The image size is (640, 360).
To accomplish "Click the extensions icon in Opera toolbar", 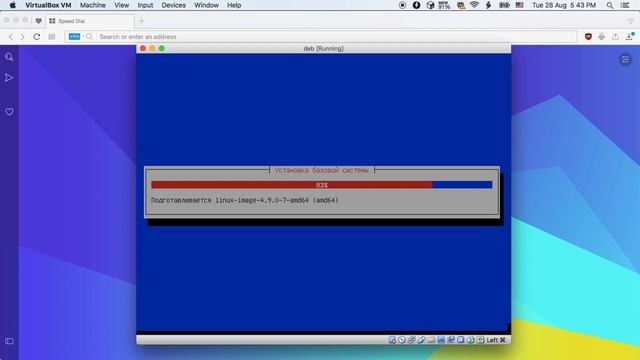I will [x=602, y=37].
